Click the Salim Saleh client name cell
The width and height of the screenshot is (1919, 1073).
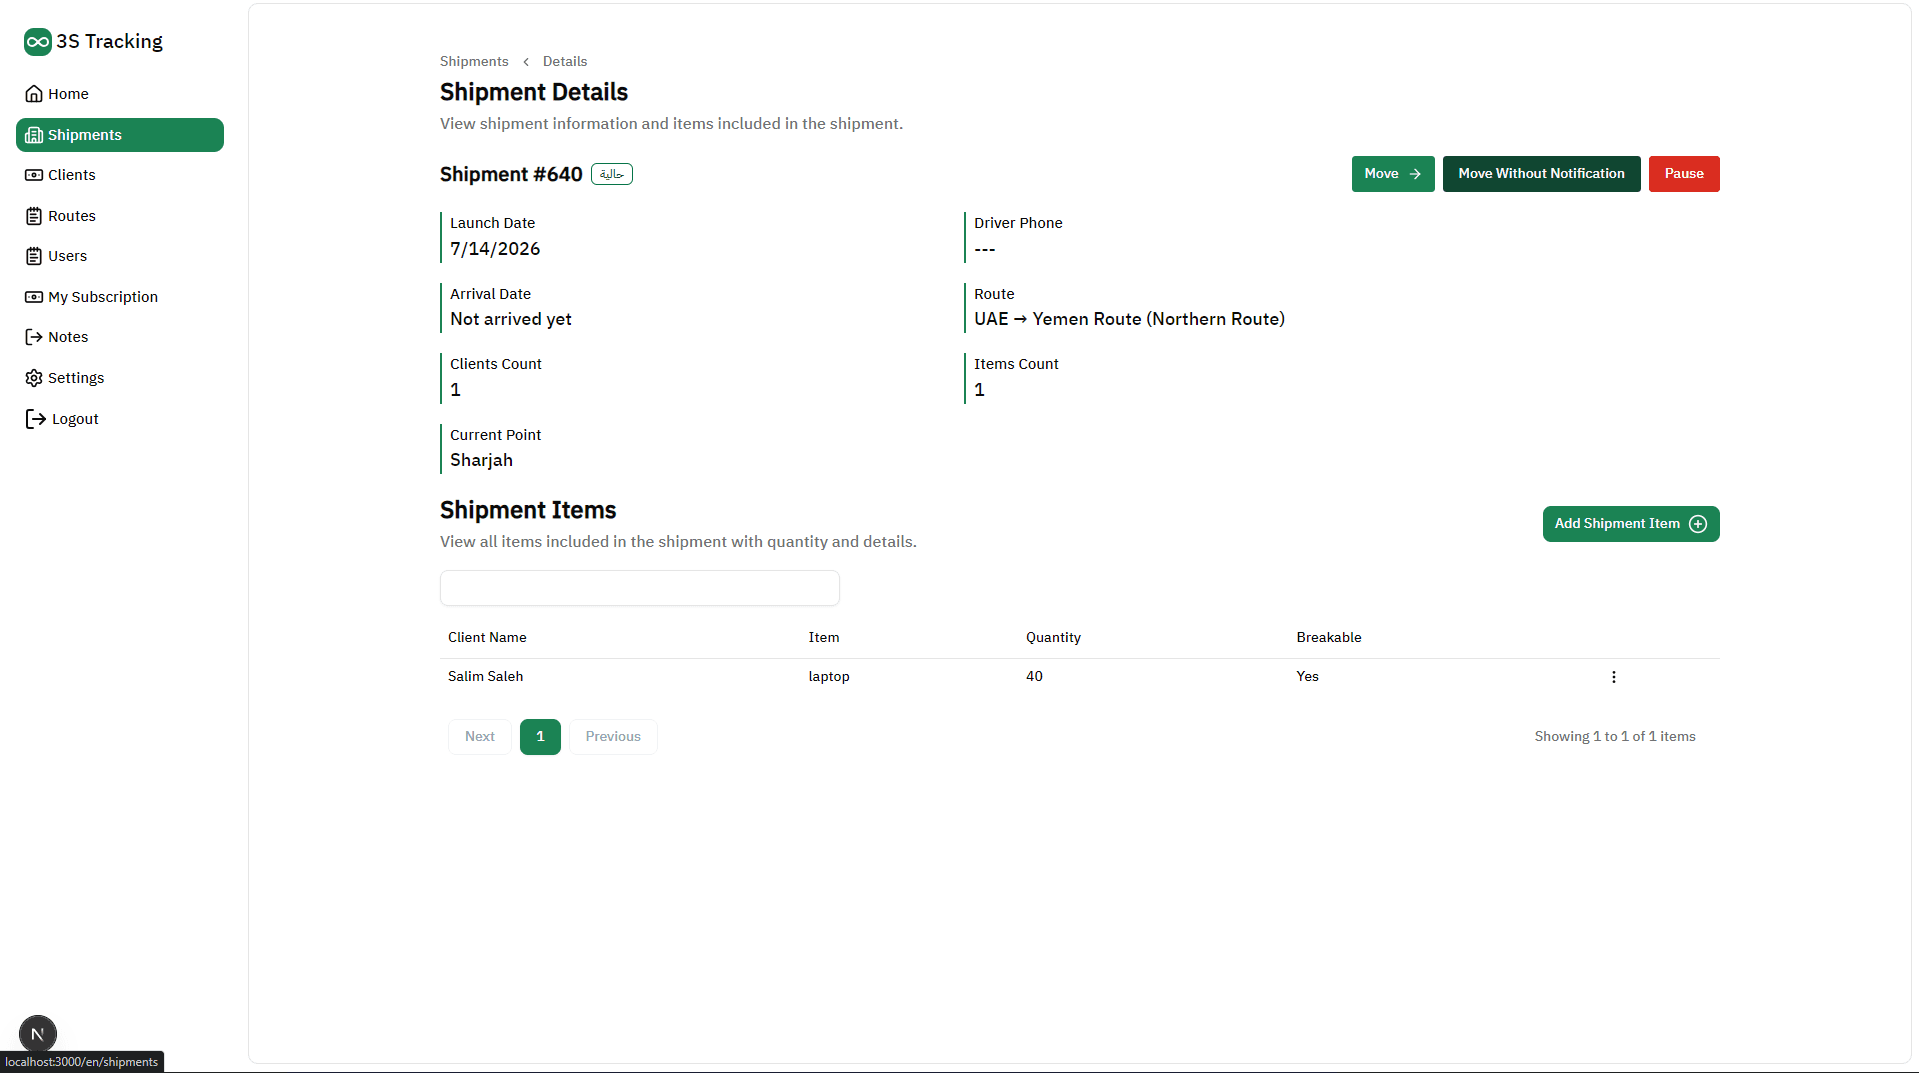(485, 677)
